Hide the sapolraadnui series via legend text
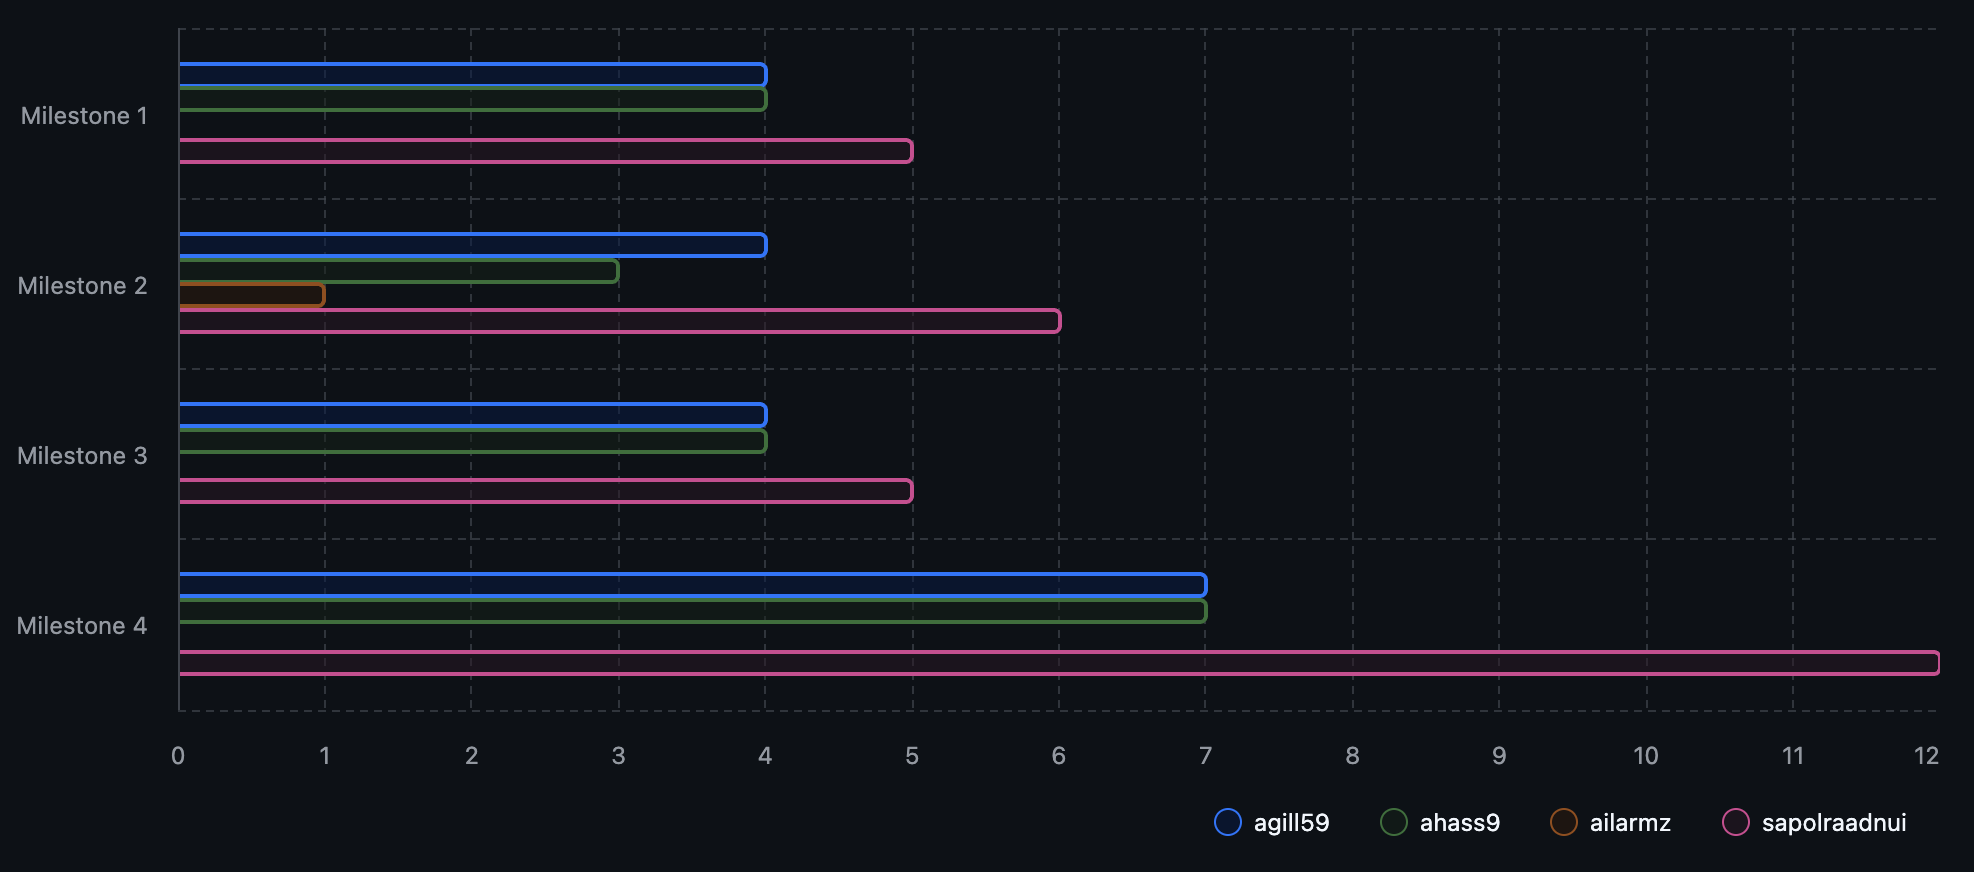The height and width of the screenshot is (872, 1974). [x=1833, y=823]
